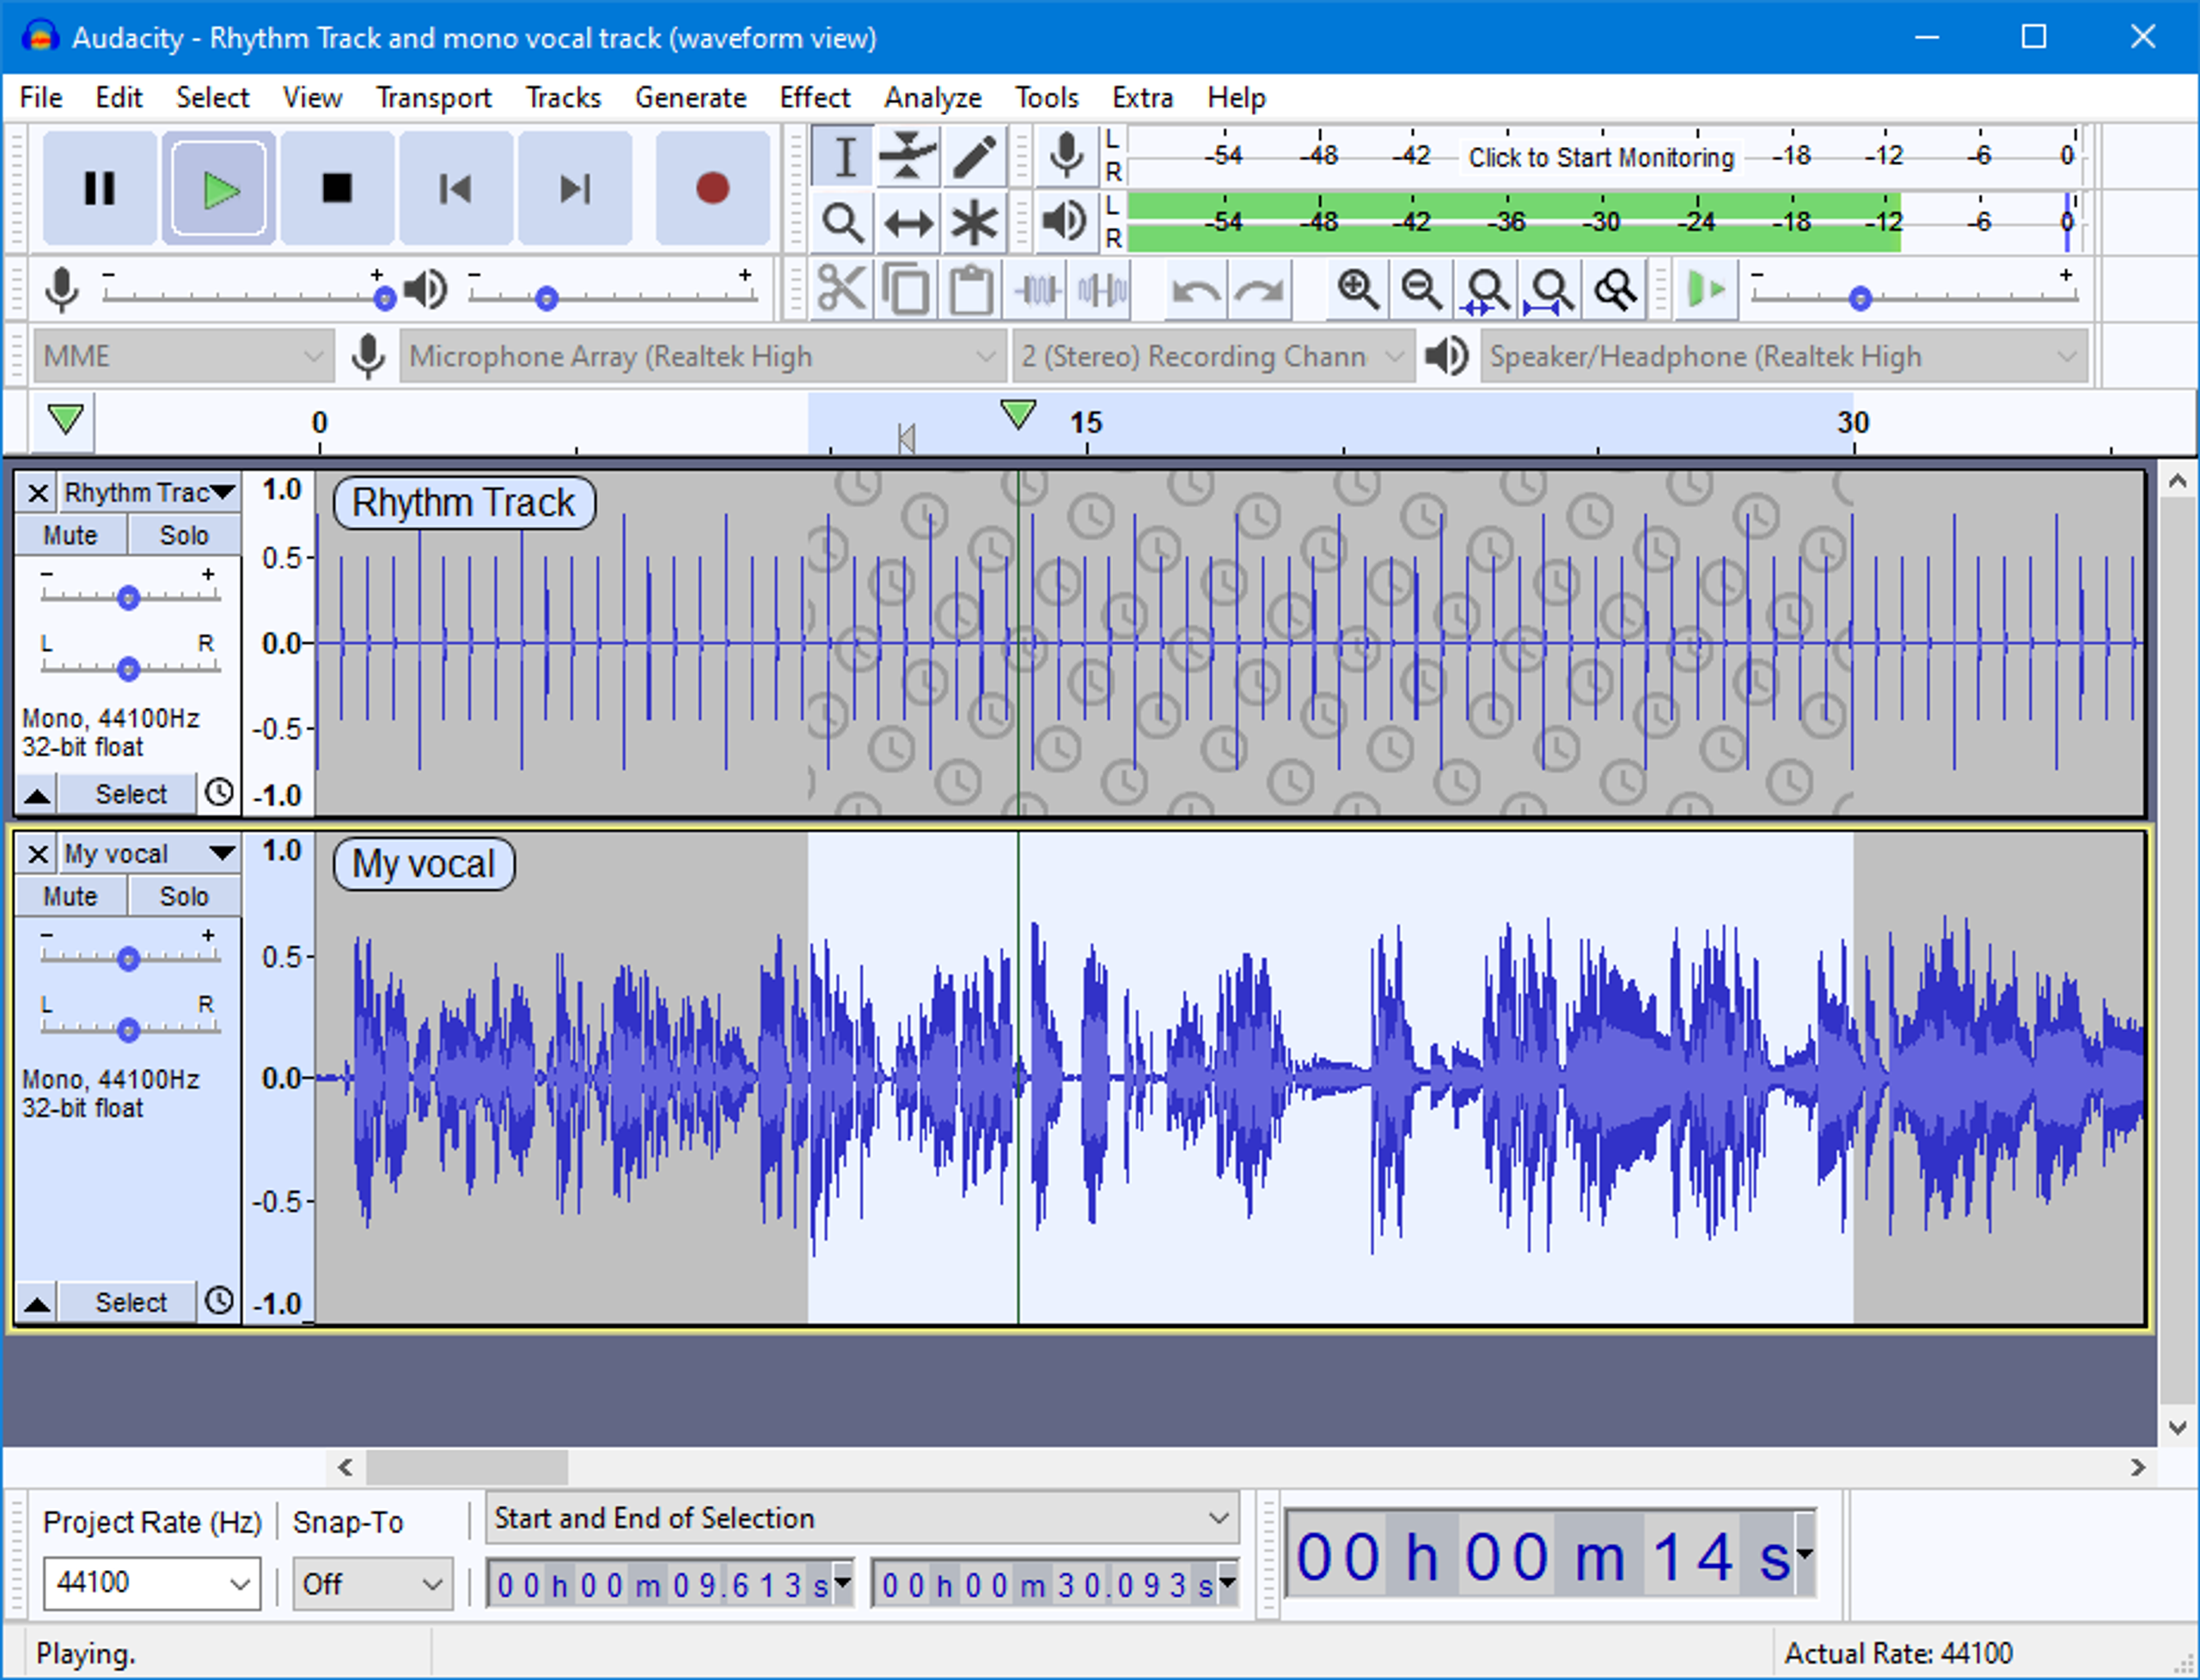Click the Trim Audio Outside Selection icon
The image size is (2200, 1680).
click(1038, 288)
